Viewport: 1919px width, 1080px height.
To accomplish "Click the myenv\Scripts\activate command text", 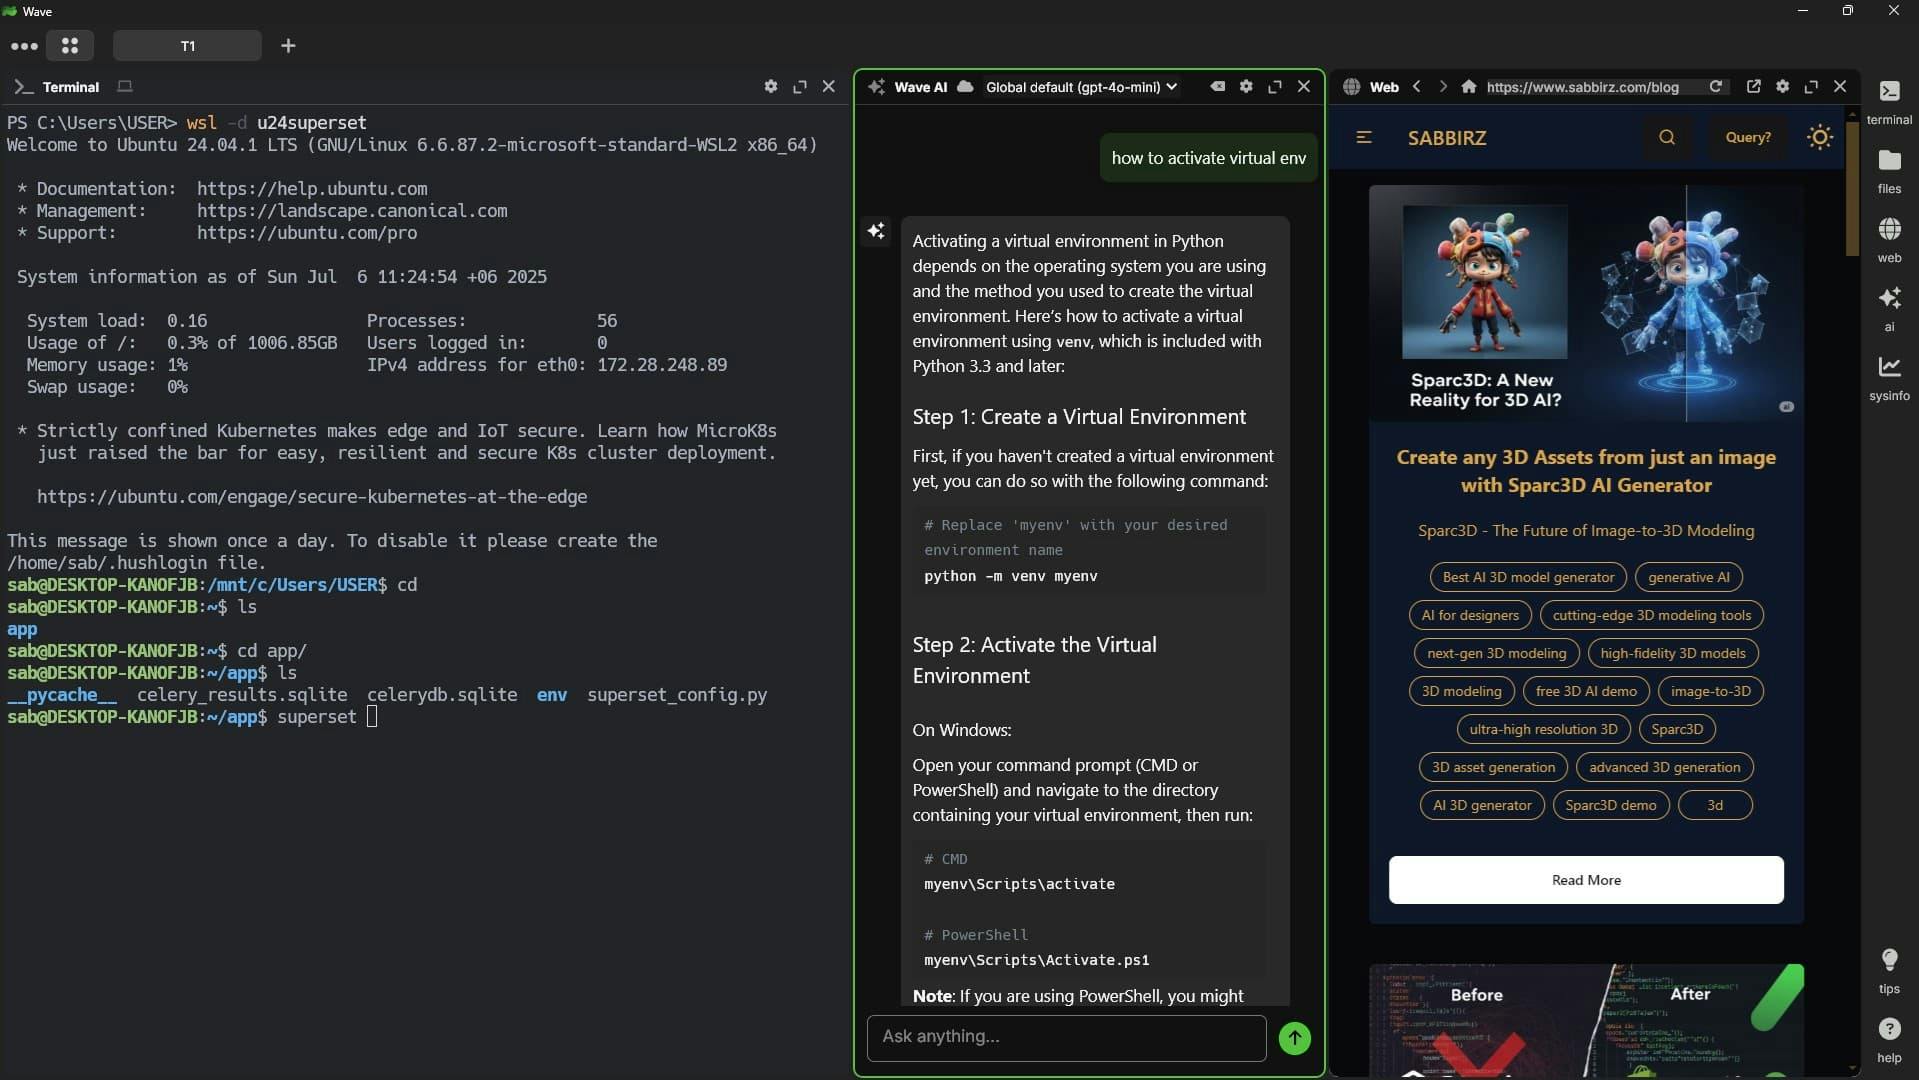I will tap(1019, 884).
